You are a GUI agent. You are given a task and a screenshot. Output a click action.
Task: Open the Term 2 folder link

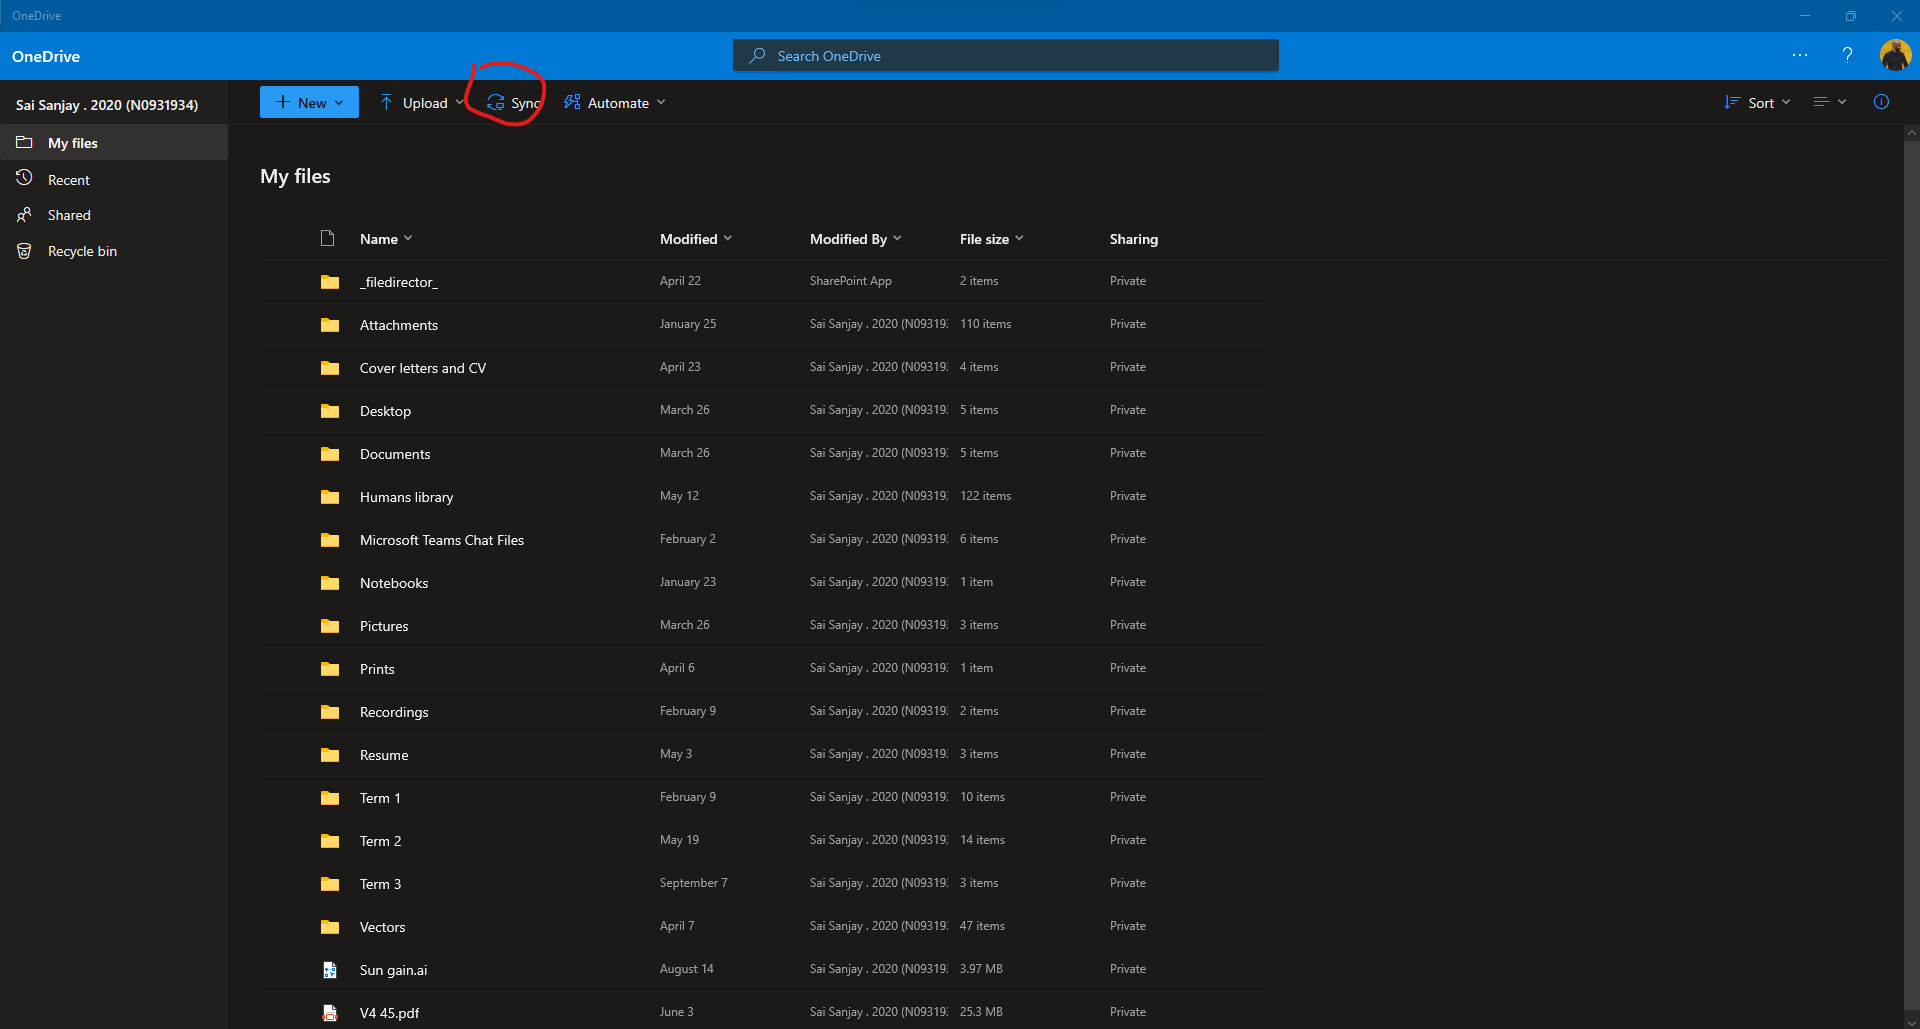click(x=380, y=841)
